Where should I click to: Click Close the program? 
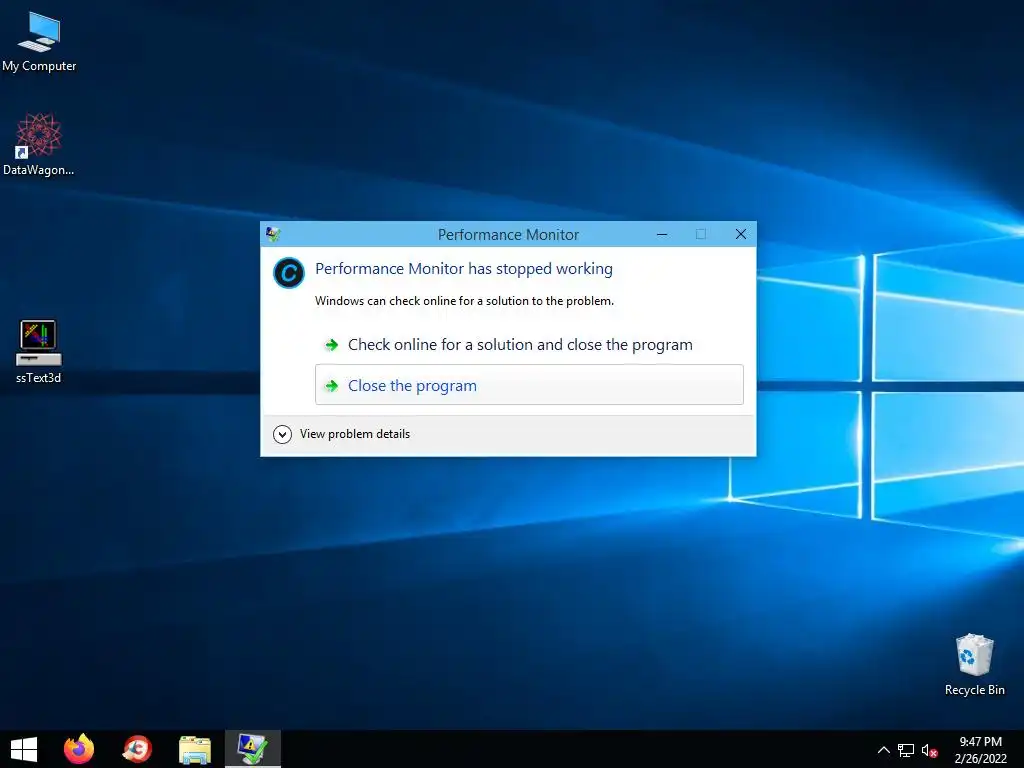pyautogui.click(x=529, y=385)
